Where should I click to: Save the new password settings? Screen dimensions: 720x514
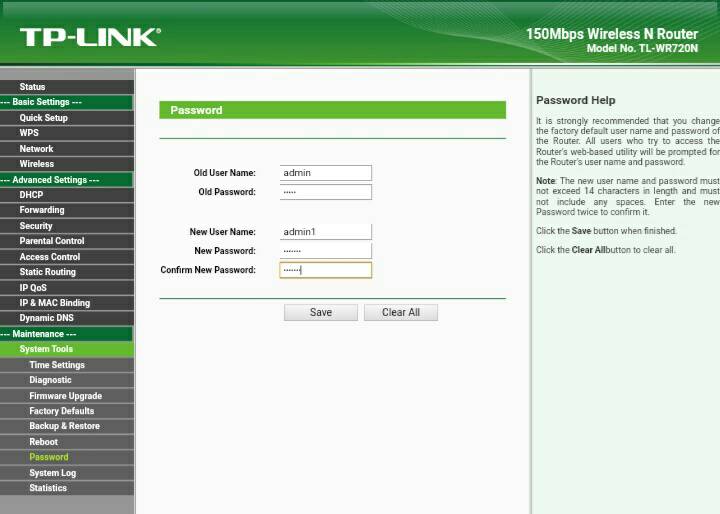[x=321, y=312]
